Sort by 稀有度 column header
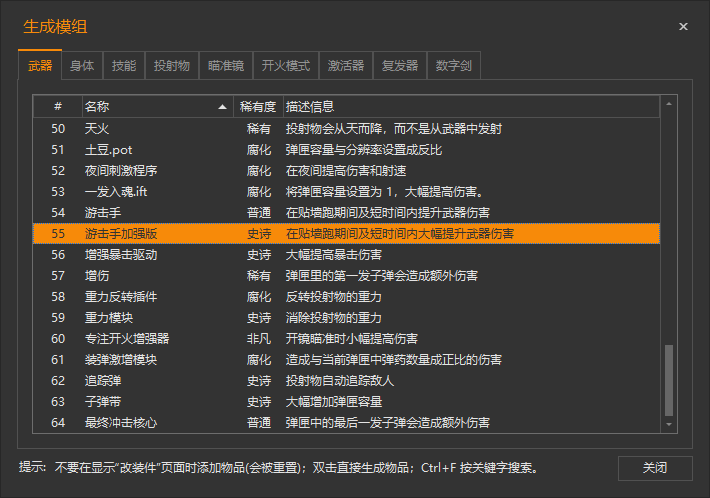The width and height of the screenshot is (710, 498). [x=258, y=106]
